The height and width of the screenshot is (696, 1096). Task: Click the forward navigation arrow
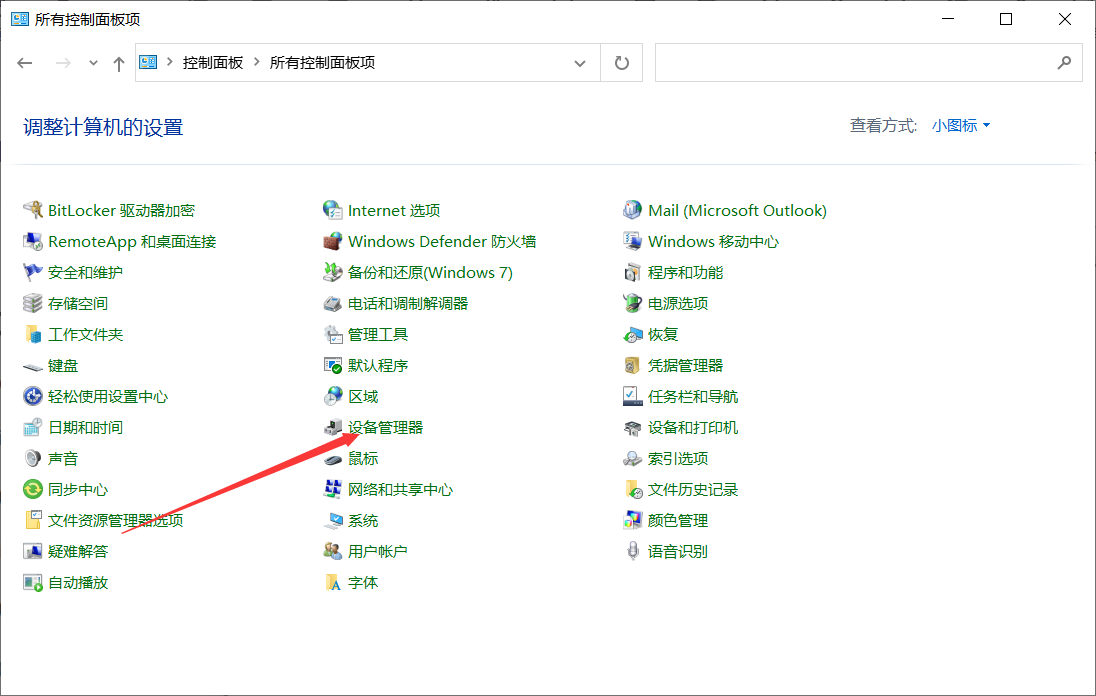coord(63,63)
